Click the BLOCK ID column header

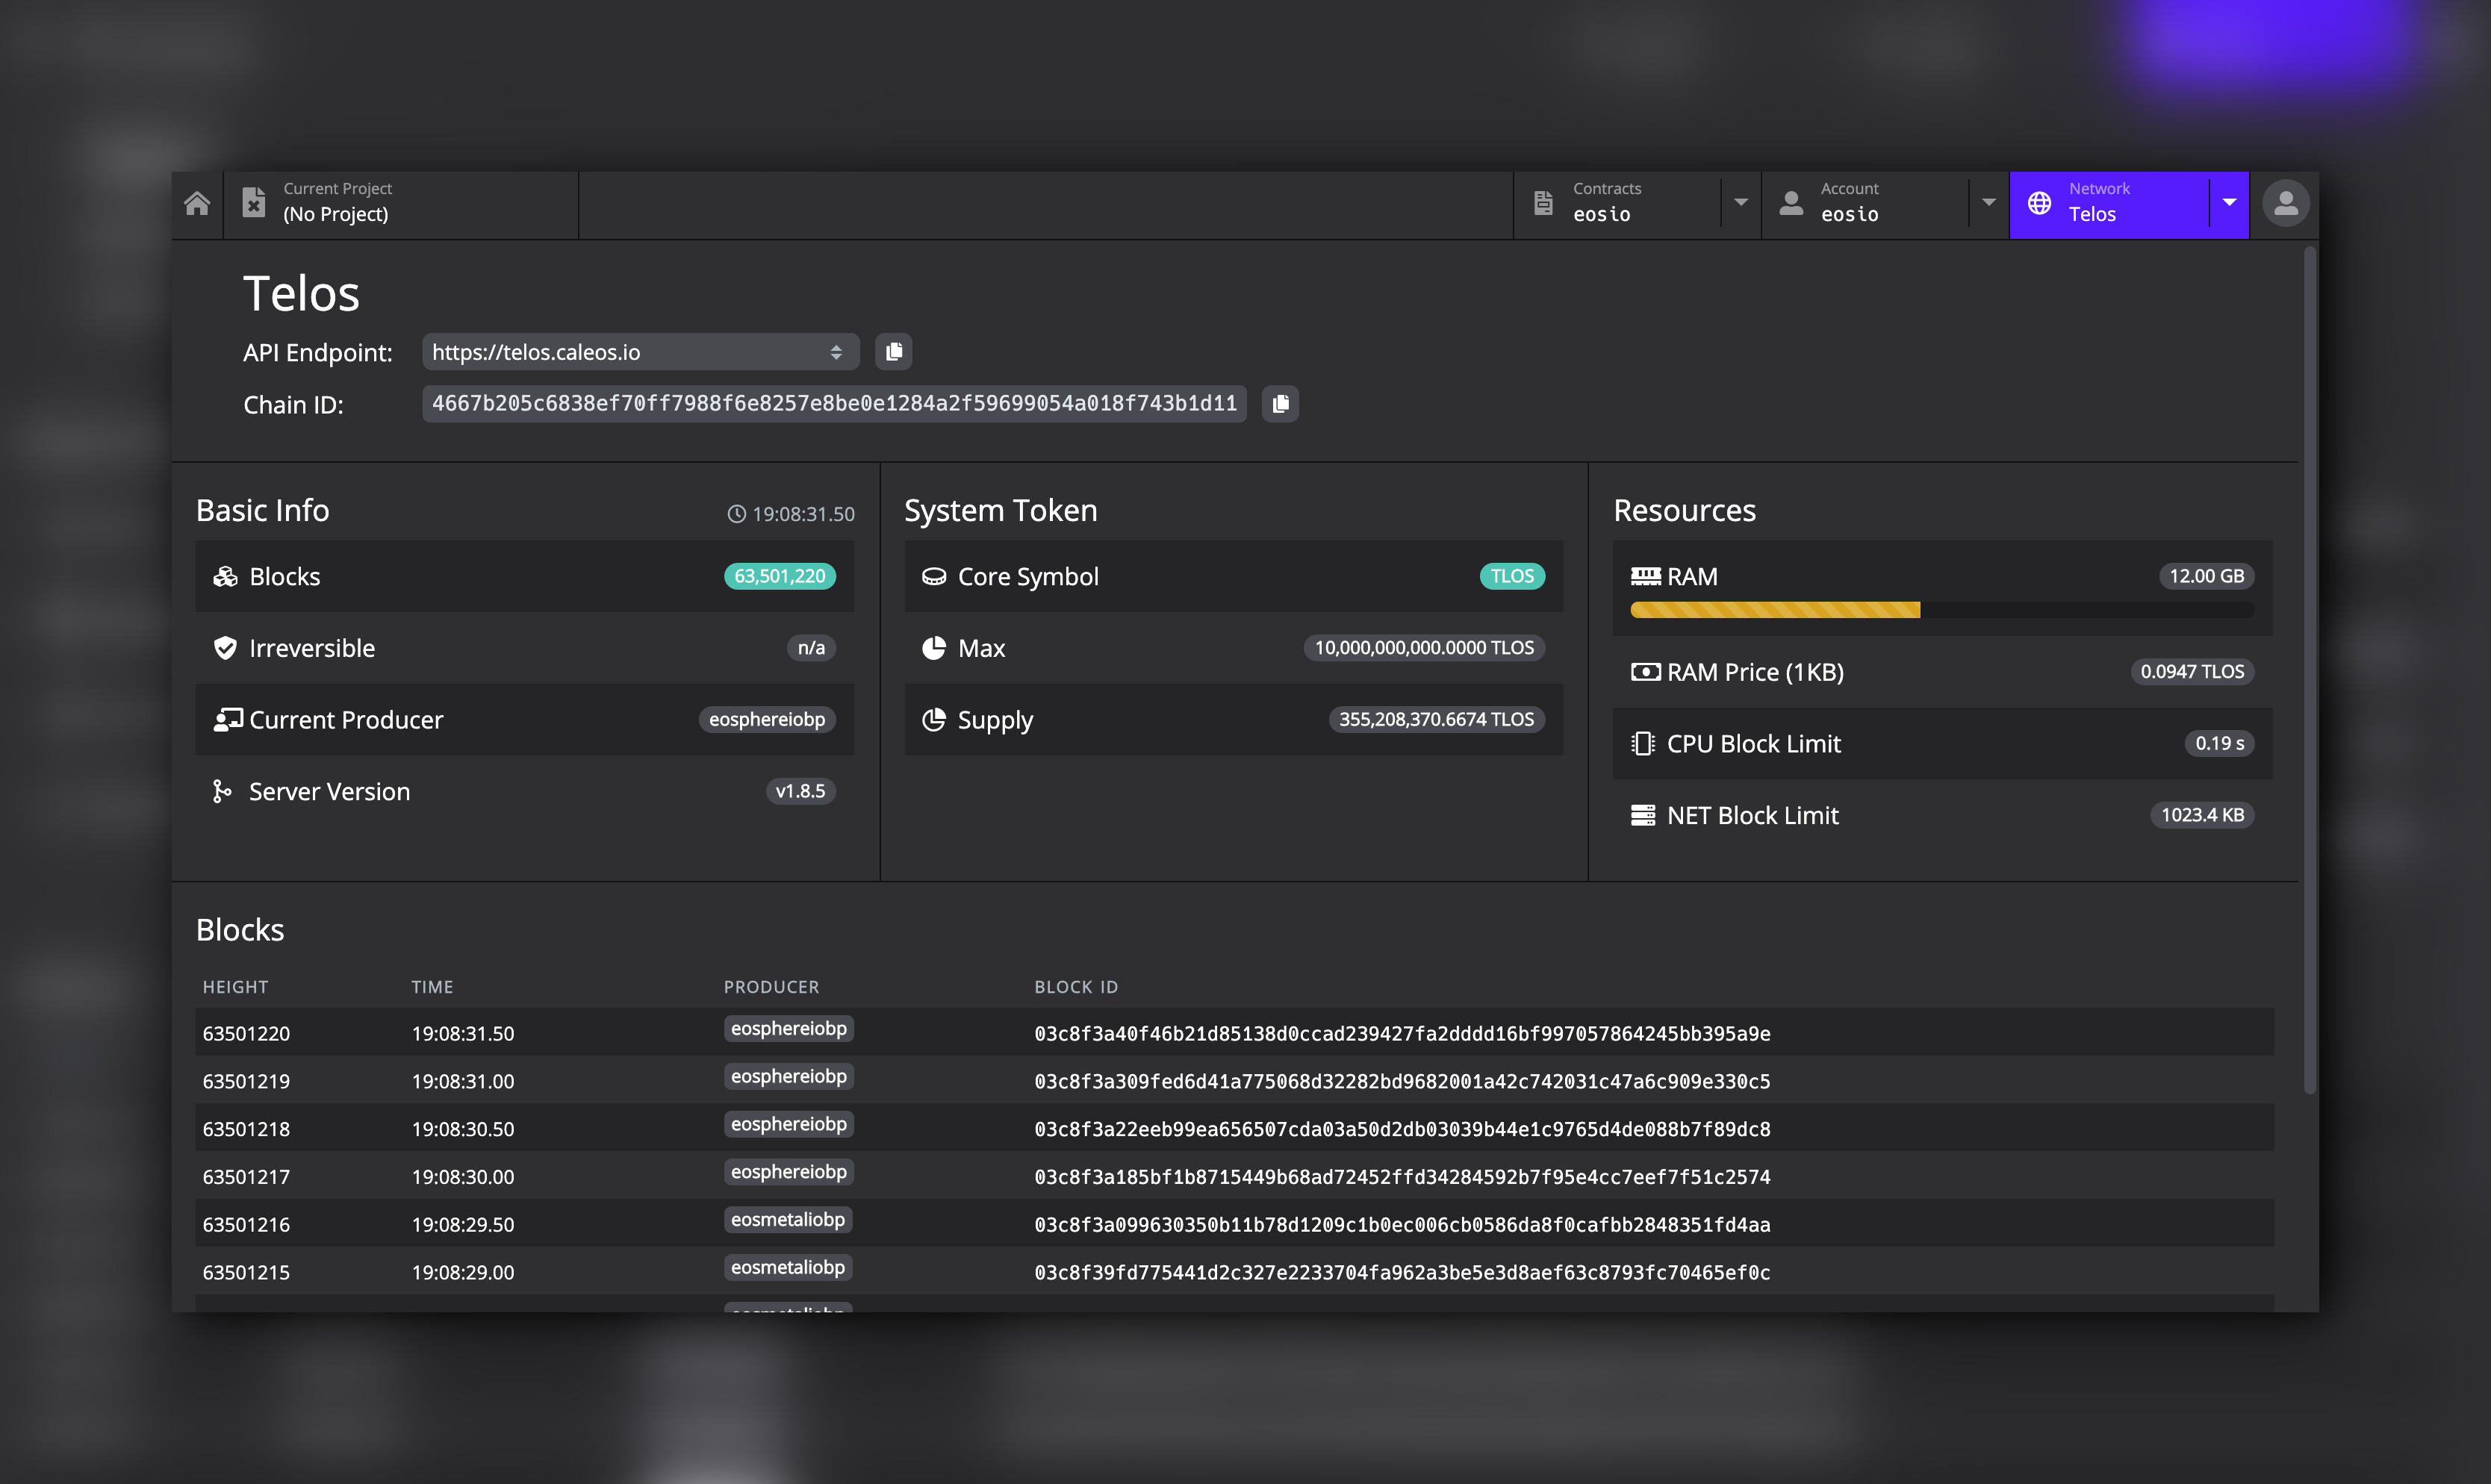pyautogui.click(x=1076, y=987)
